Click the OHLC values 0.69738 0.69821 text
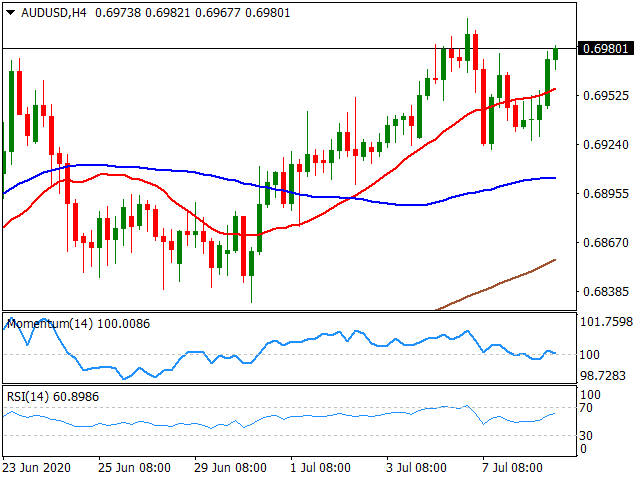The height and width of the screenshot is (480, 640). [142, 13]
